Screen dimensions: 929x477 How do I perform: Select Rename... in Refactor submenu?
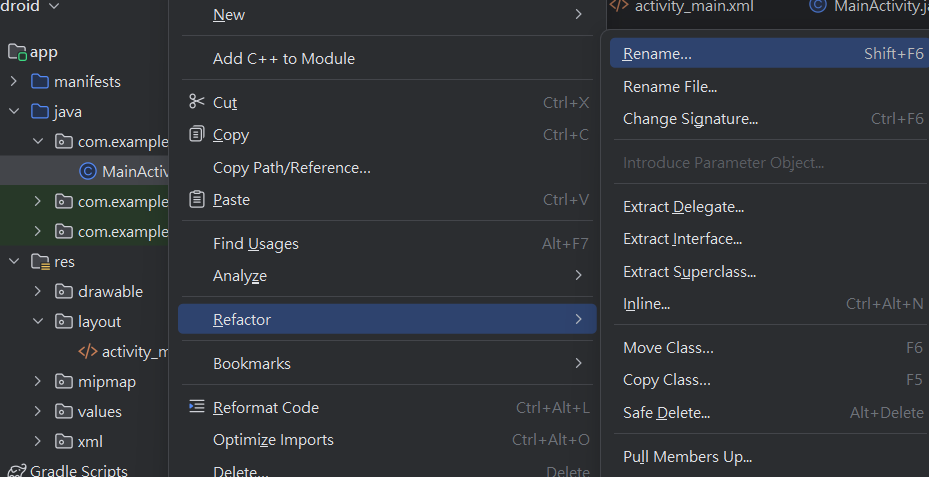click(x=770, y=53)
